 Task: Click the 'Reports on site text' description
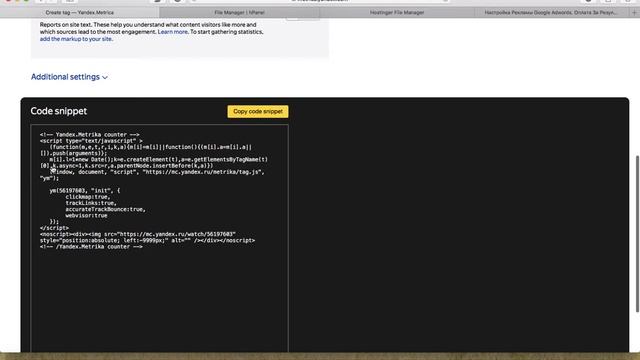(x=151, y=32)
